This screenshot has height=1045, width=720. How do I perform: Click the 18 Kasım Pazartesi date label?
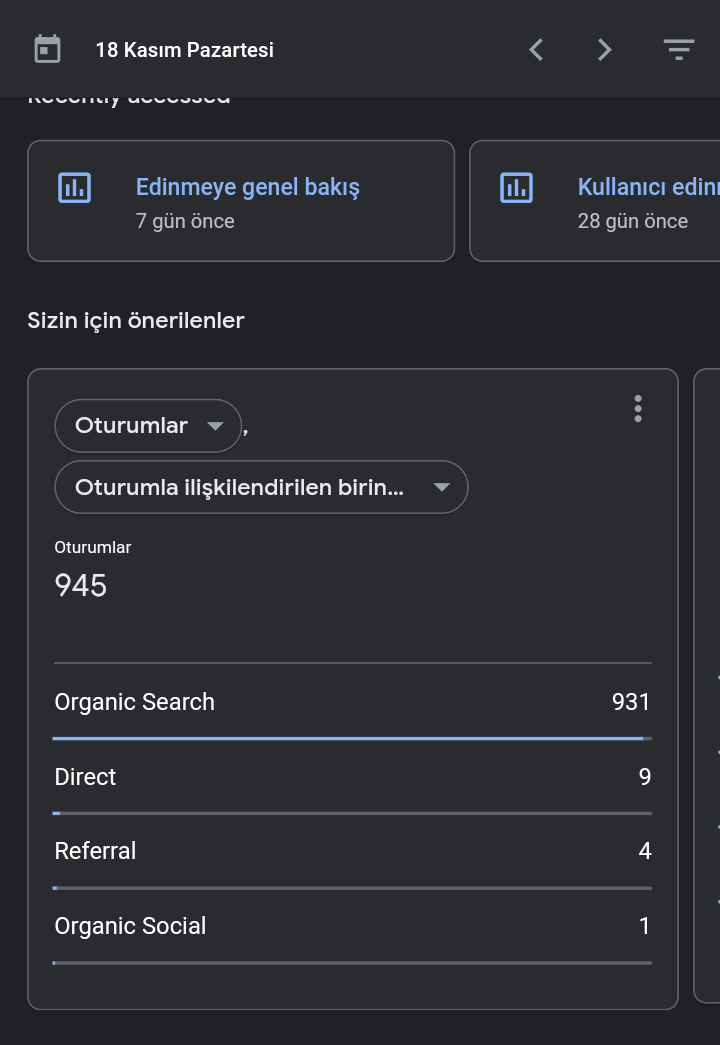(x=185, y=50)
